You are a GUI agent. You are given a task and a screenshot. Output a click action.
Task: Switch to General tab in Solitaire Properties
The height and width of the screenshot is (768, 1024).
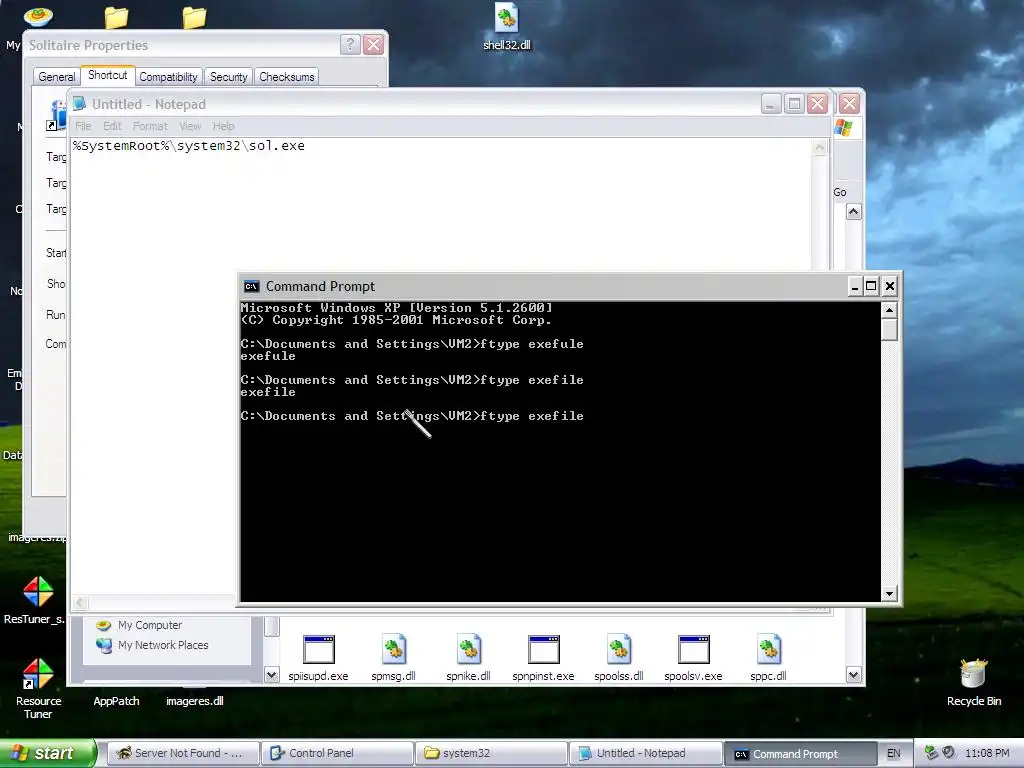tap(57, 76)
